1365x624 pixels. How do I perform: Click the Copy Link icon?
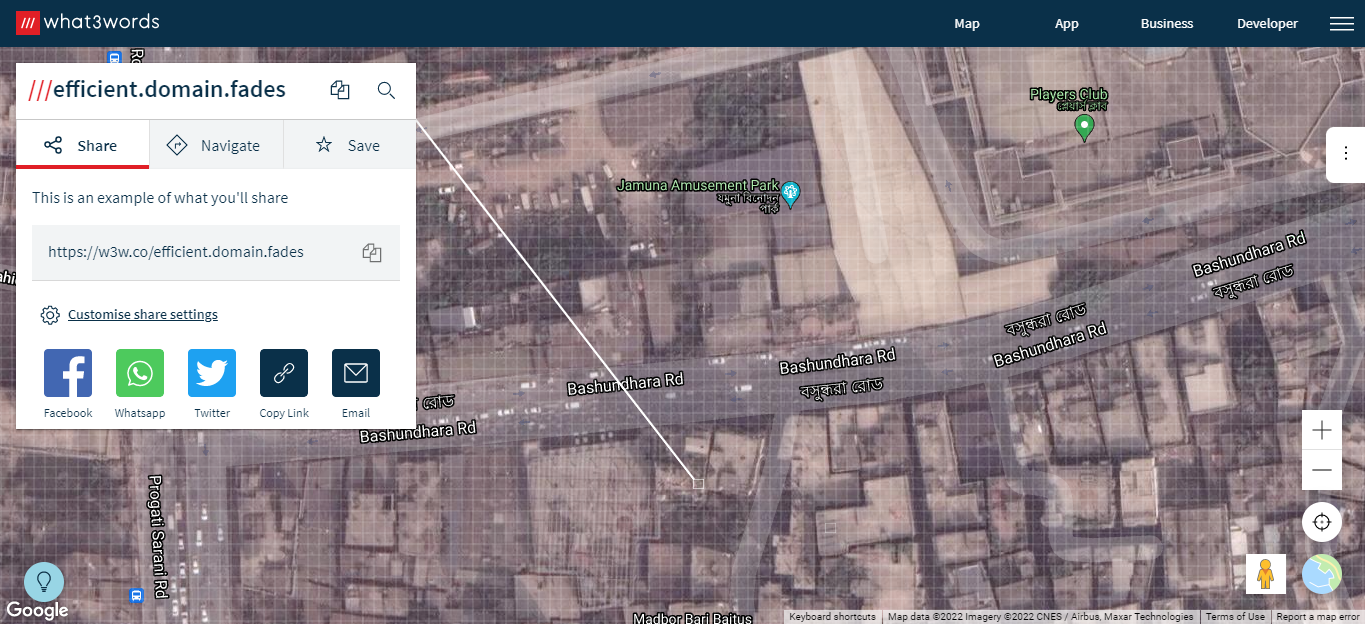point(284,373)
